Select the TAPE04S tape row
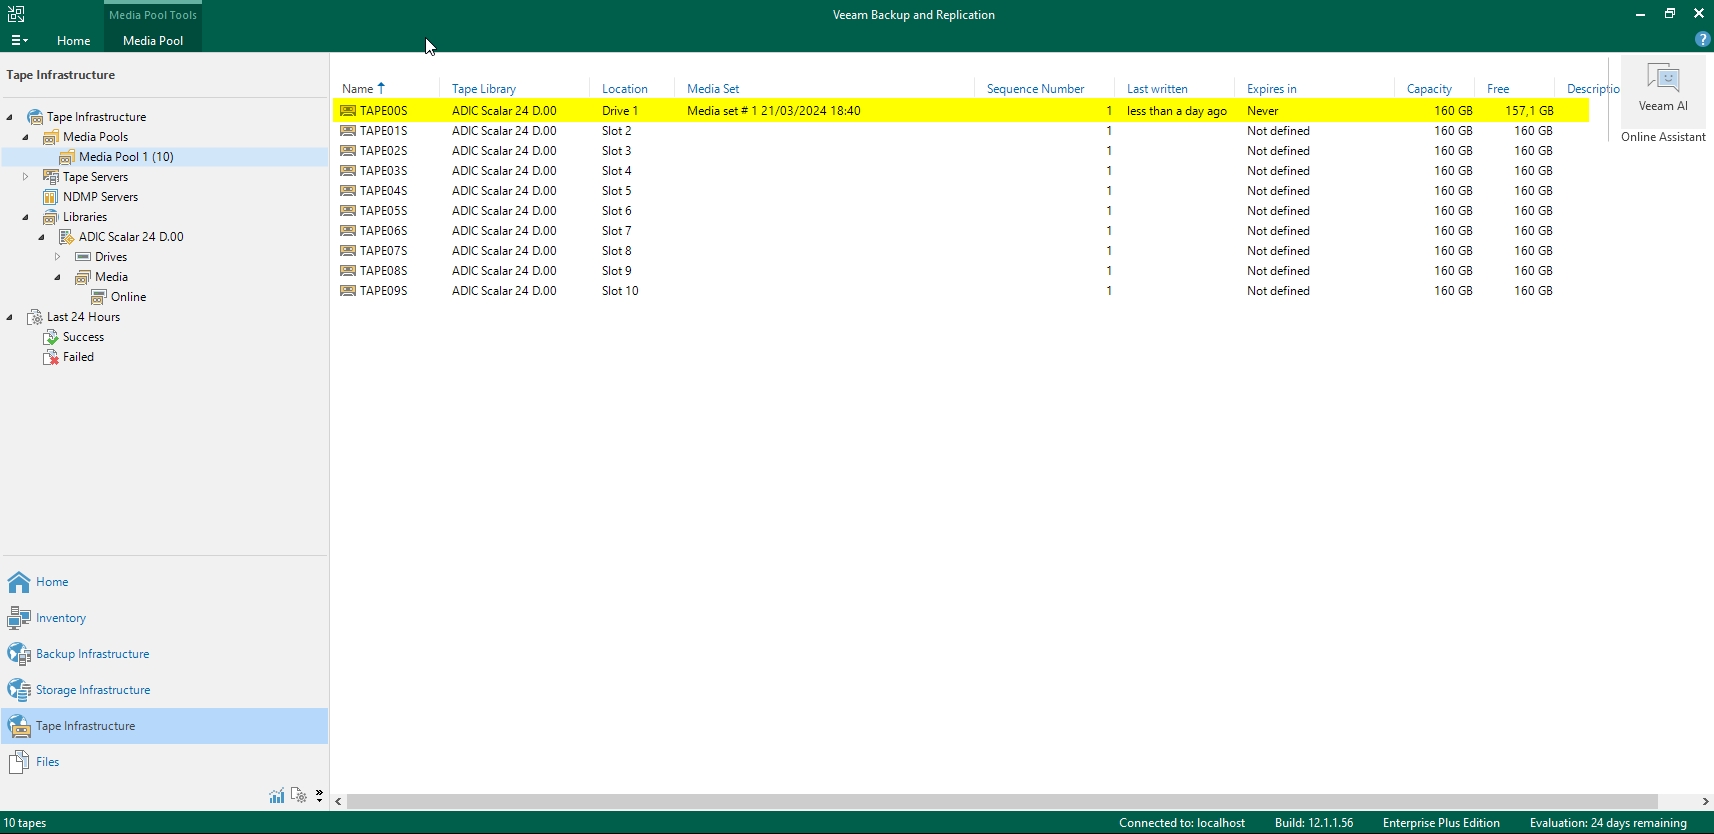 click(961, 191)
